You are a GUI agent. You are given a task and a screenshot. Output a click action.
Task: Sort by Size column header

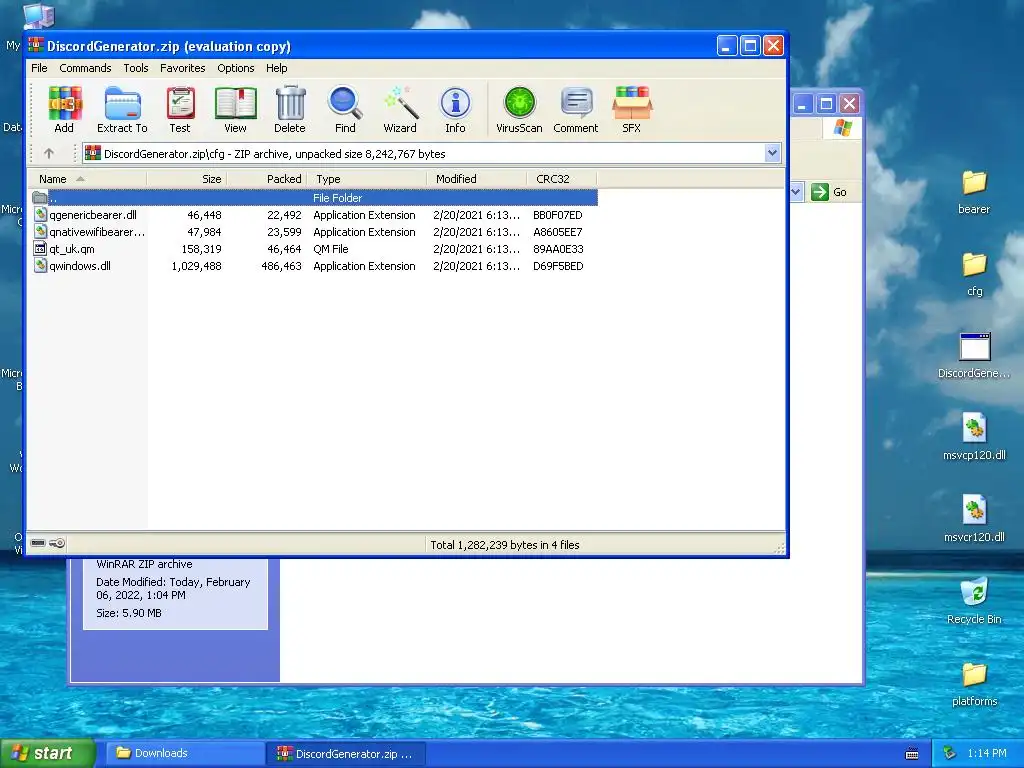tap(187, 179)
